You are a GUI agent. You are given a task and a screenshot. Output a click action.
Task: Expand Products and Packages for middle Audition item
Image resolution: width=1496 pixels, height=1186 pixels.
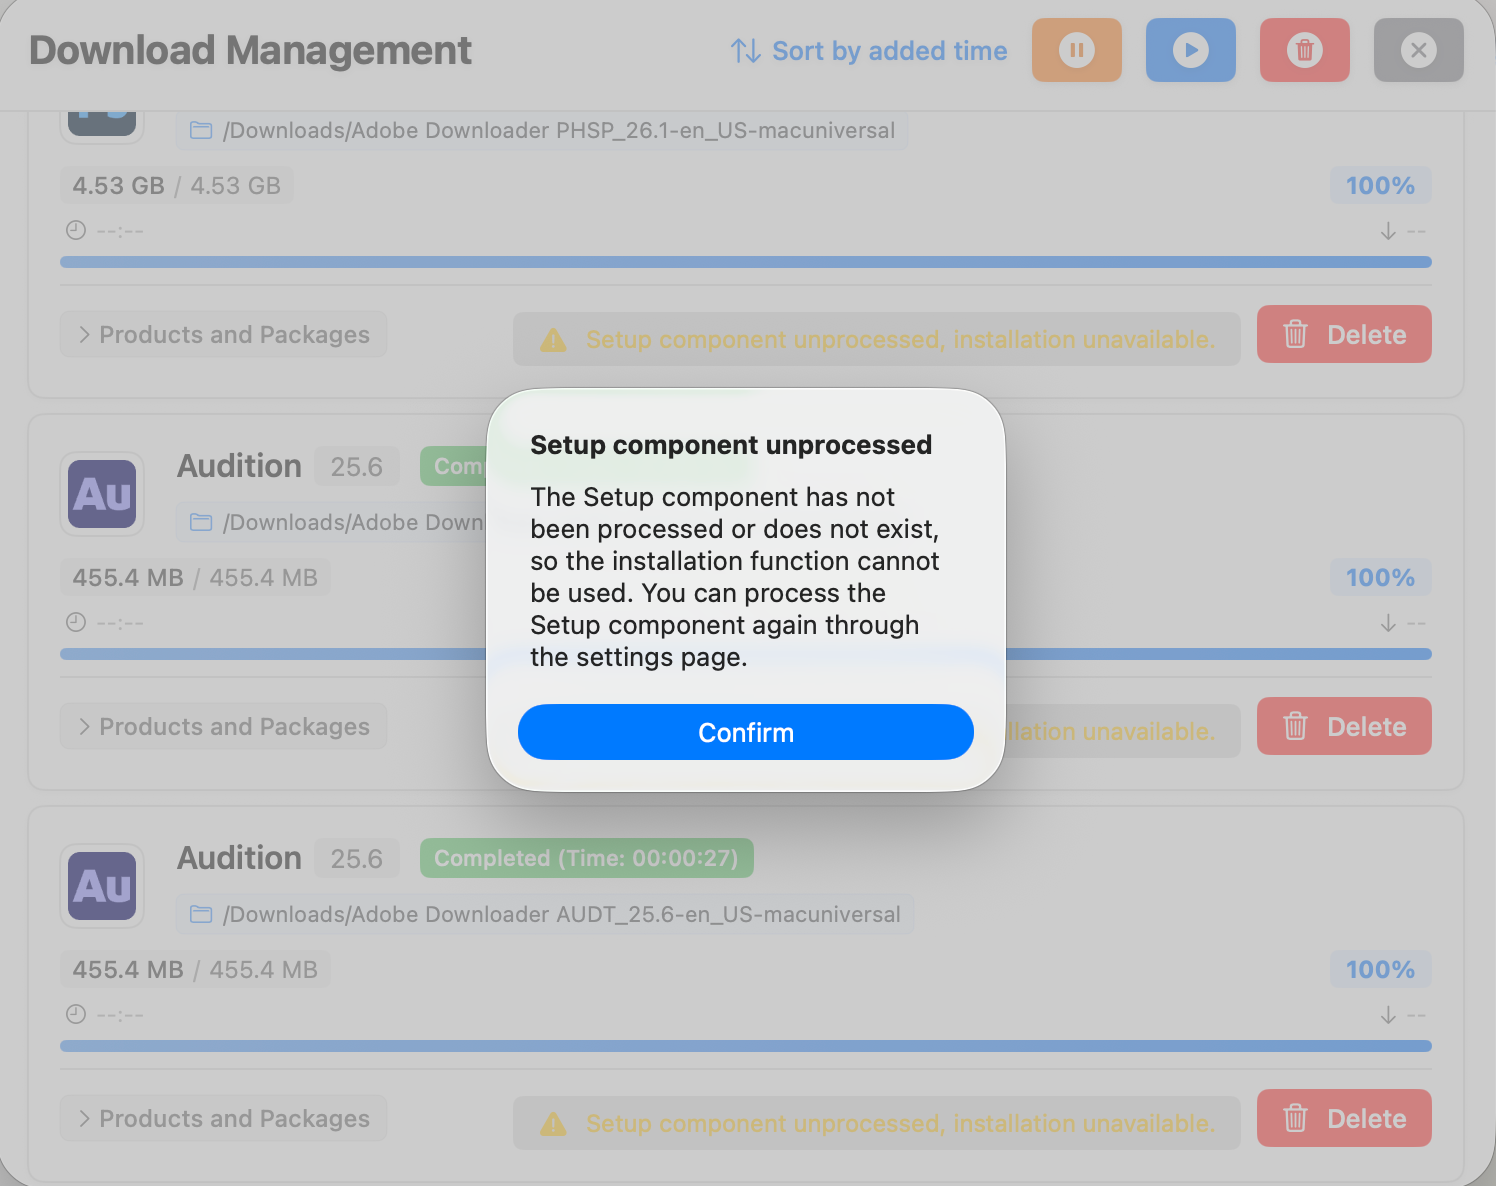click(223, 727)
